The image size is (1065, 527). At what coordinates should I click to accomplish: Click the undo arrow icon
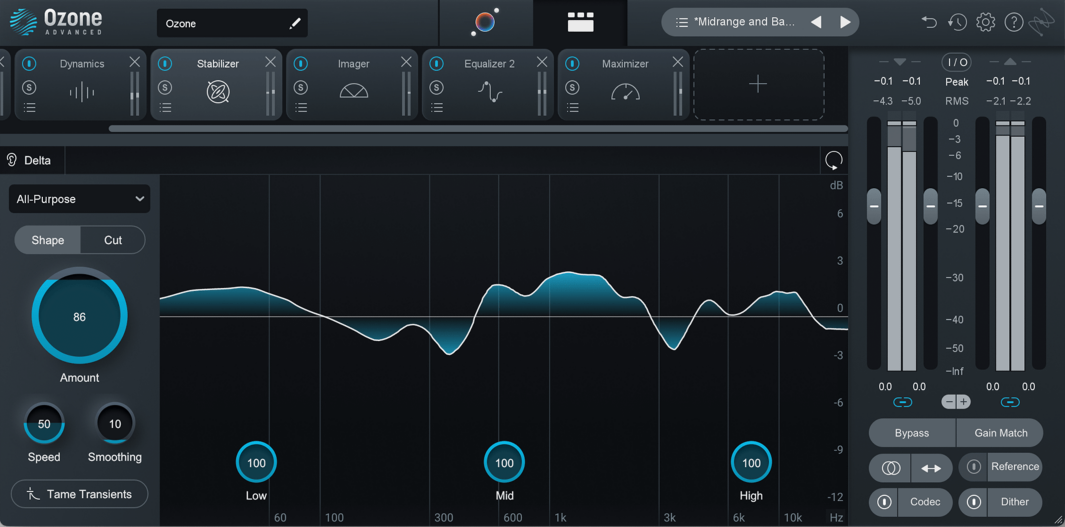[x=929, y=22]
